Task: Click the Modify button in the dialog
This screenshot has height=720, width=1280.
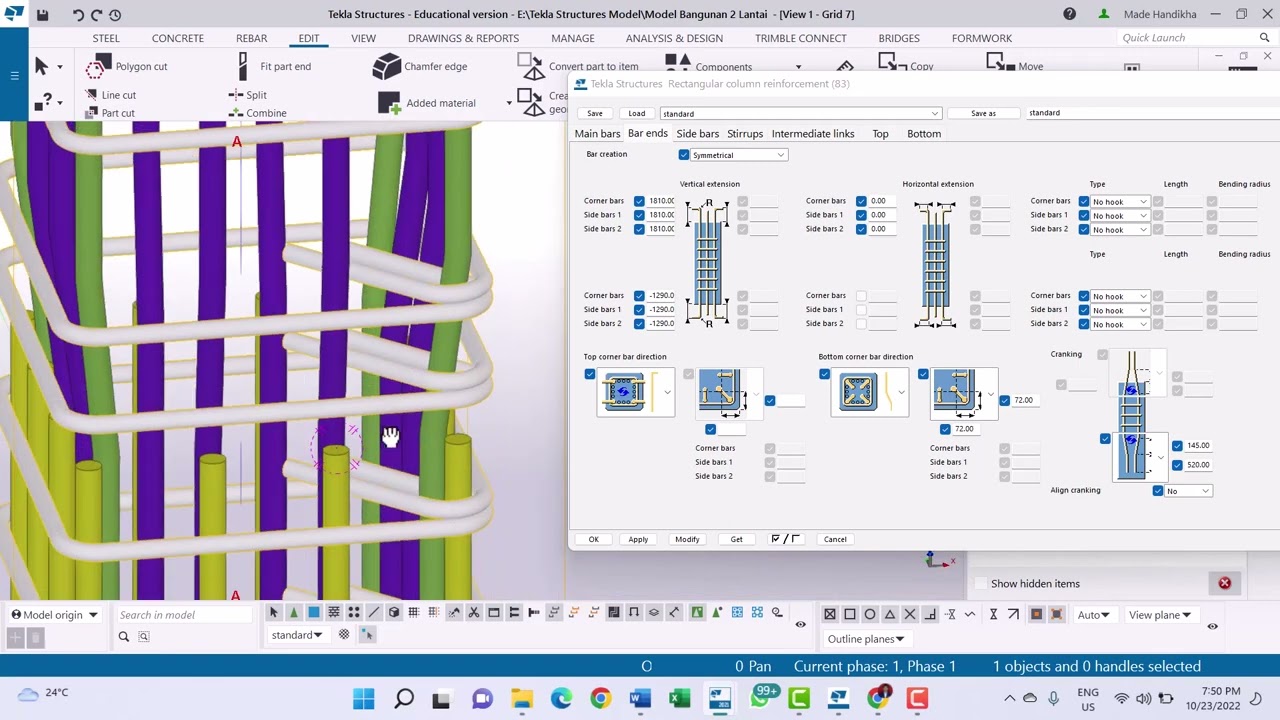Action: (687, 539)
